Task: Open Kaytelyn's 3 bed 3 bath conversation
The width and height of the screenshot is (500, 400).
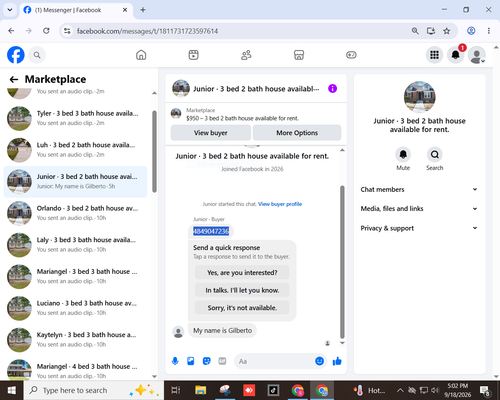Action: [75, 340]
